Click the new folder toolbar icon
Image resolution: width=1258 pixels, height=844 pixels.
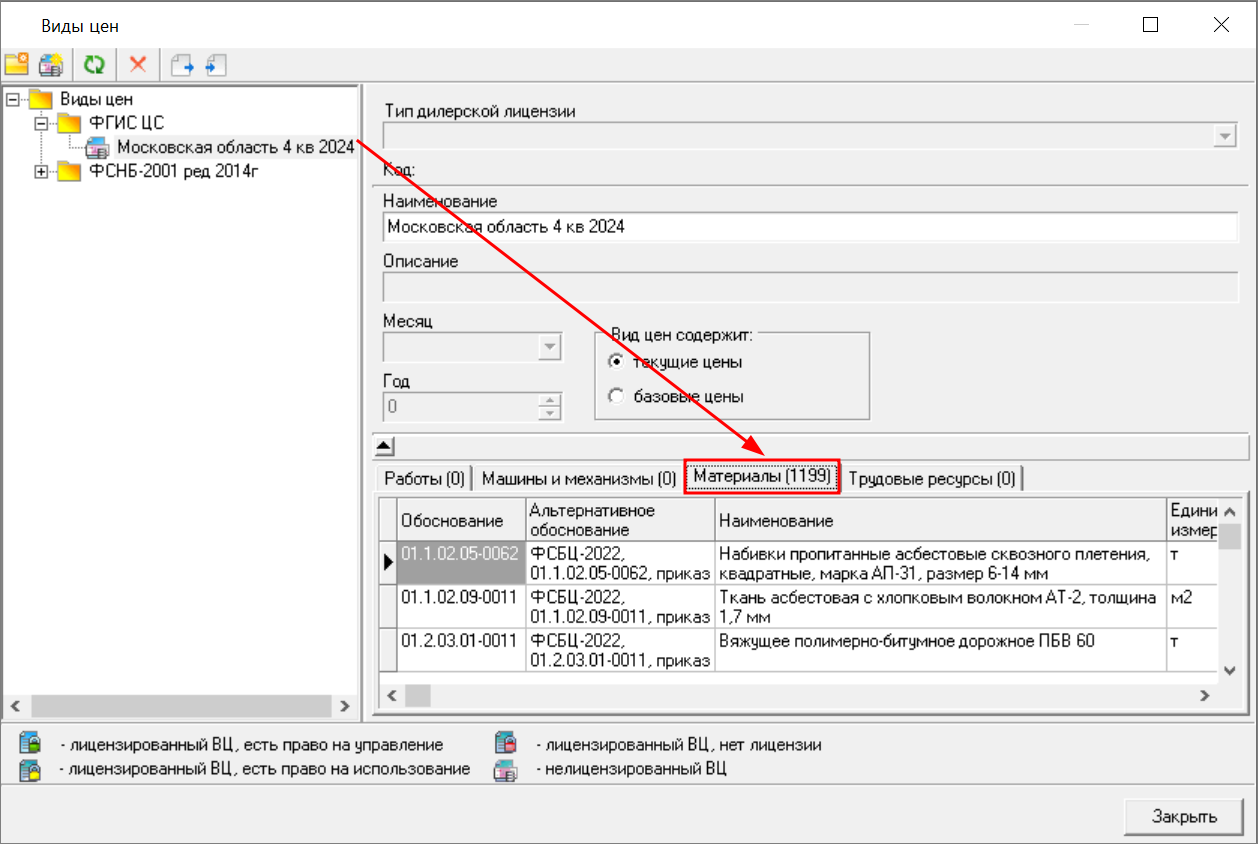(16, 65)
